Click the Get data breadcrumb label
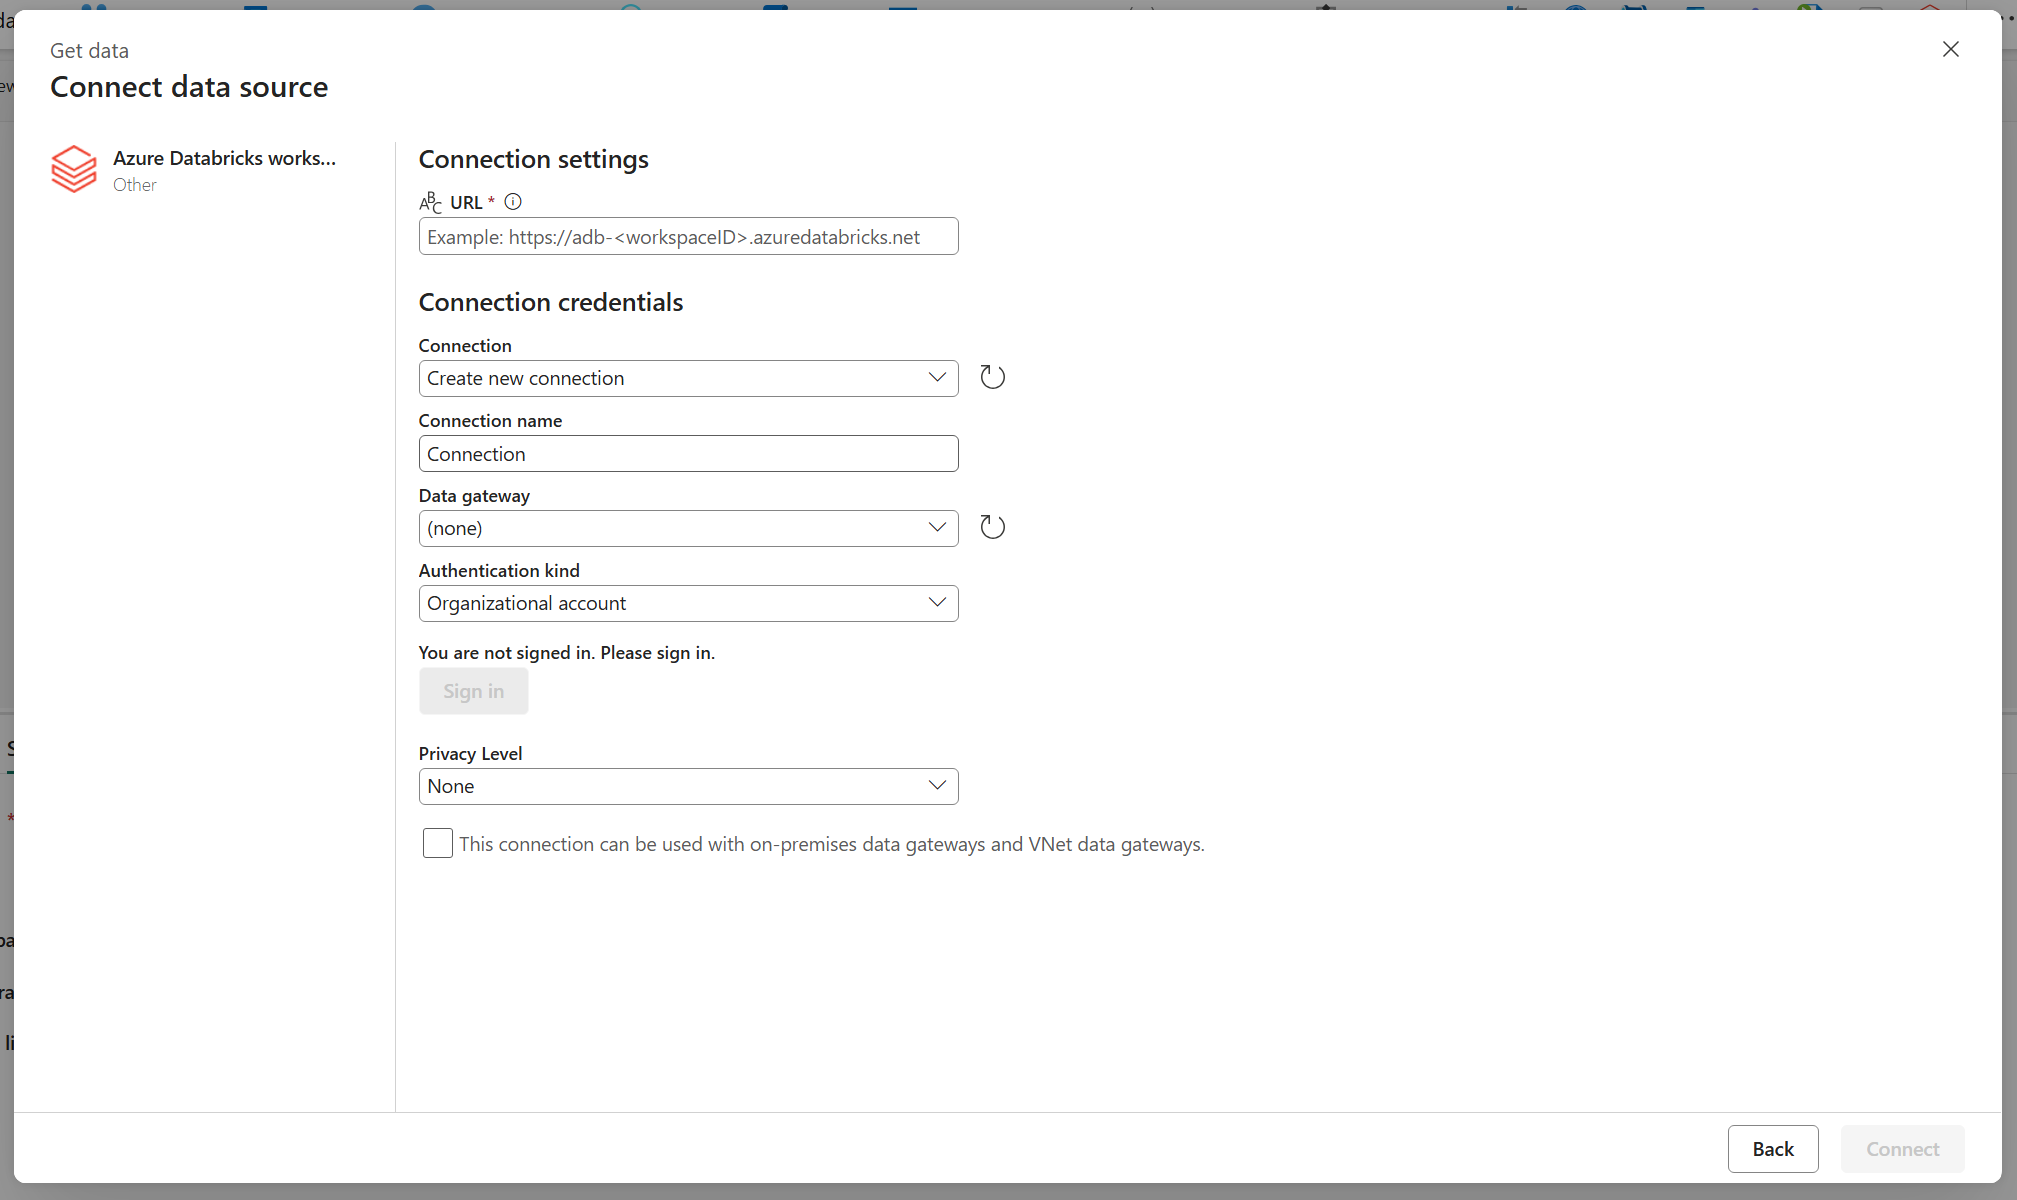The width and height of the screenshot is (2017, 1200). [89, 50]
